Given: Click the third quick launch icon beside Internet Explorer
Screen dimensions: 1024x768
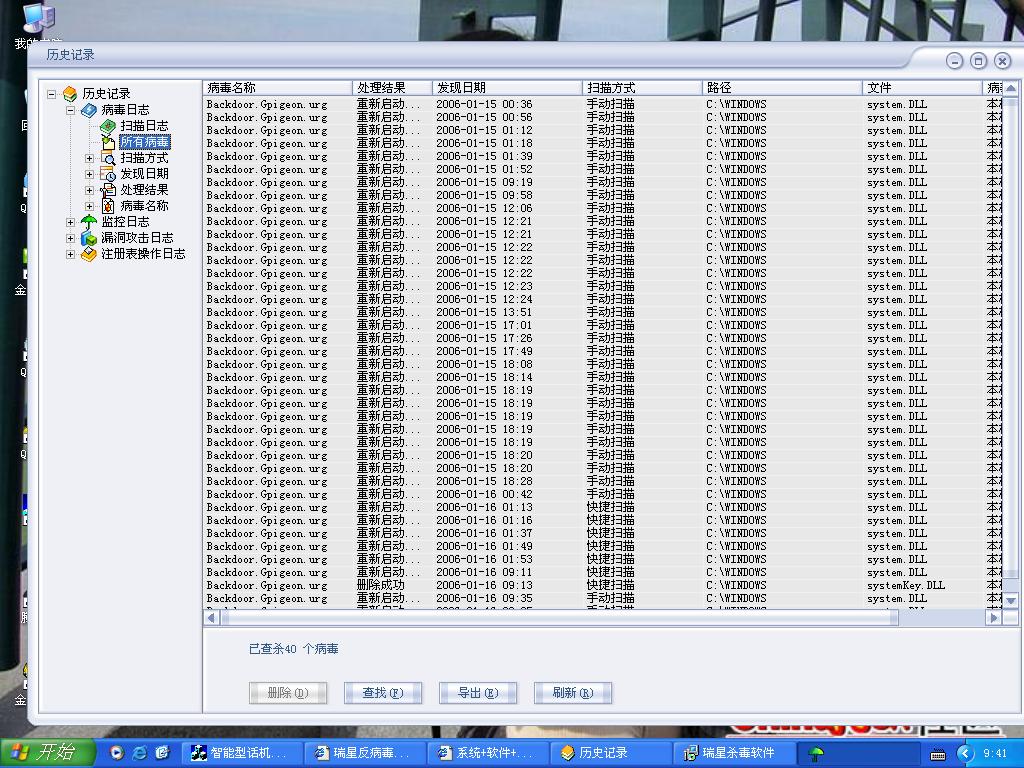Looking at the screenshot, I should coord(163,753).
